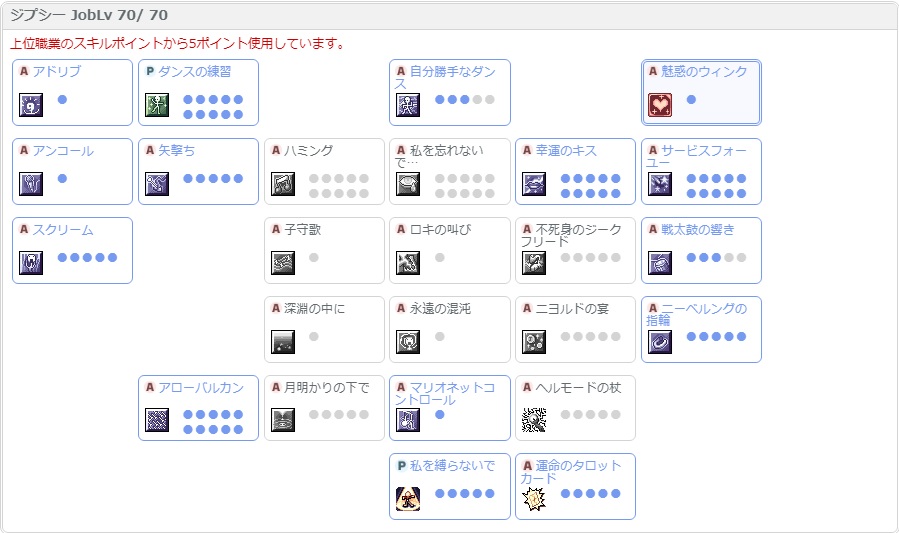Screen dimensions: 899x533
Task: Click the ニーベルングの指輪 skill icon
Action: [x=660, y=342]
